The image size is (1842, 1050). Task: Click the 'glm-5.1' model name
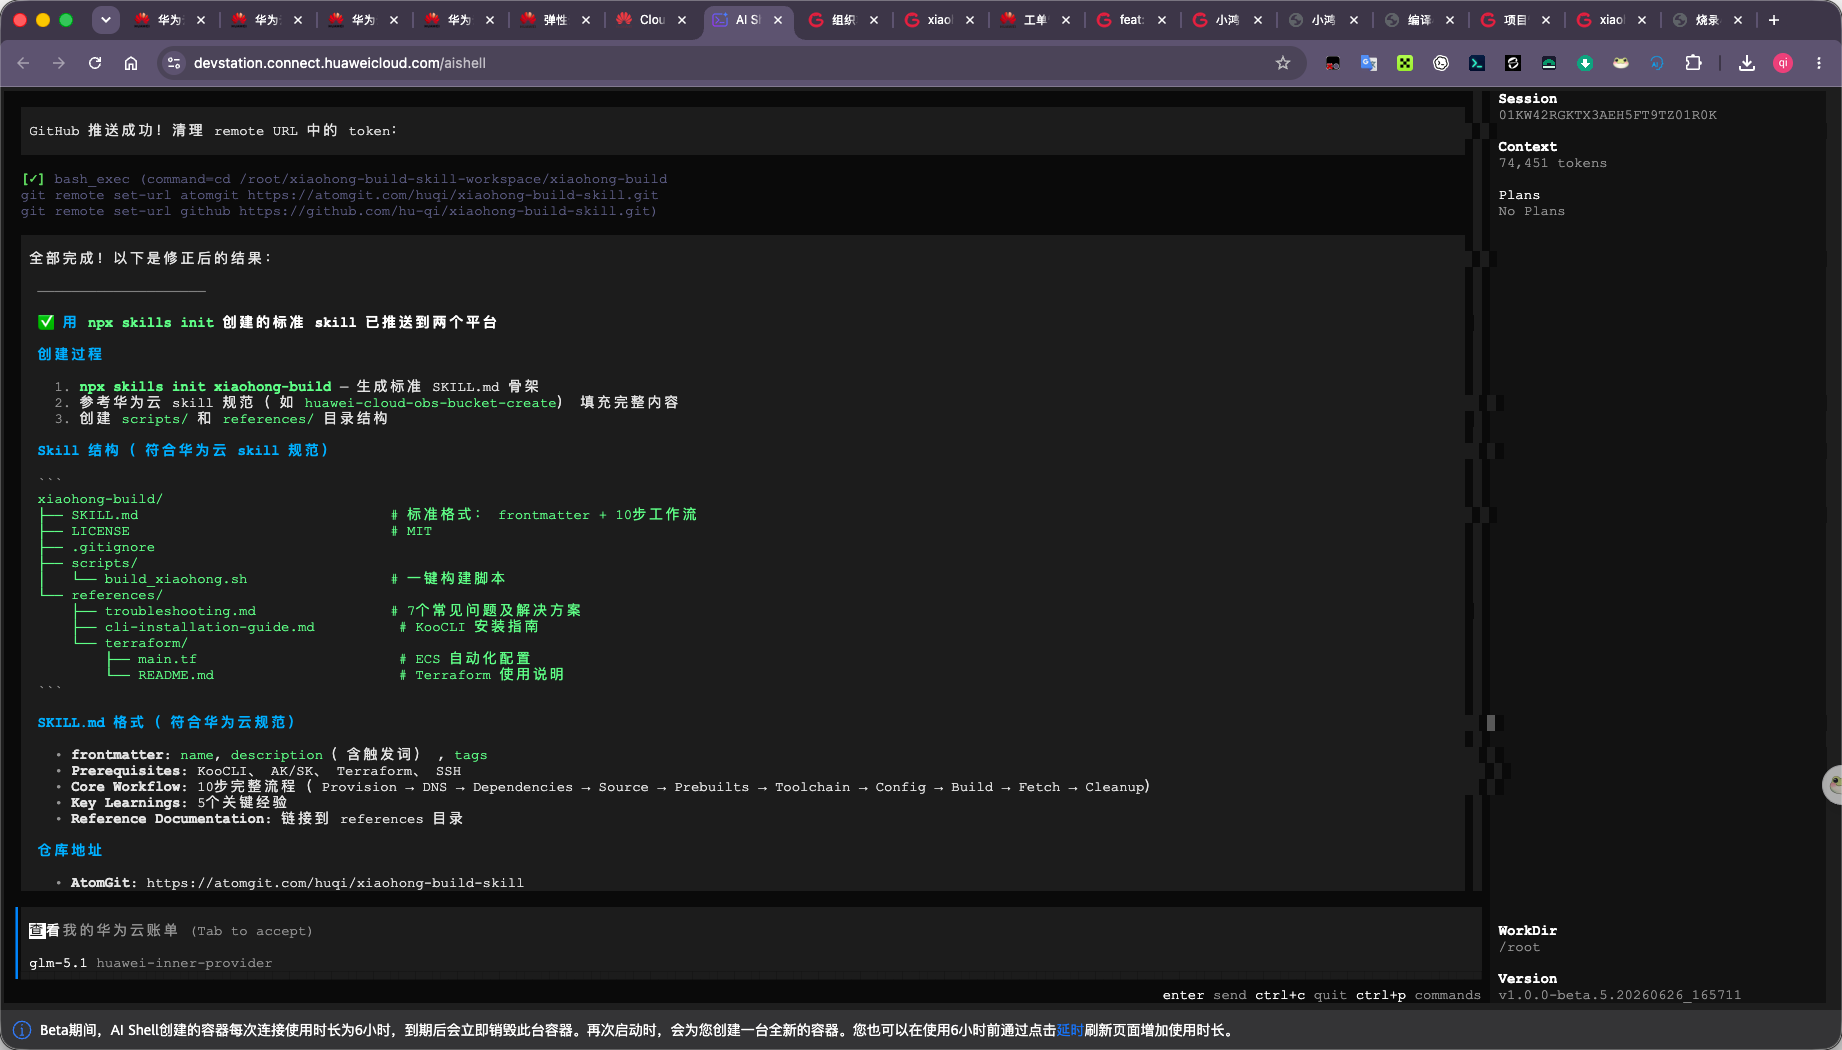click(58, 963)
